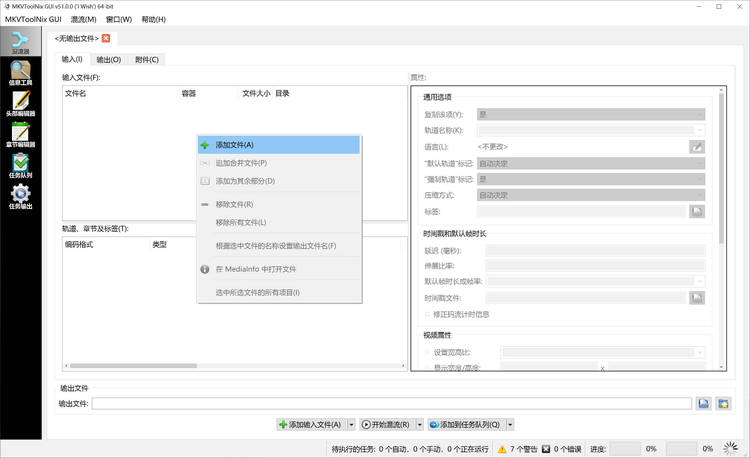Click the busy spinner icon in status bar
Image resolution: width=750 pixels, height=458 pixels.
(730, 448)
